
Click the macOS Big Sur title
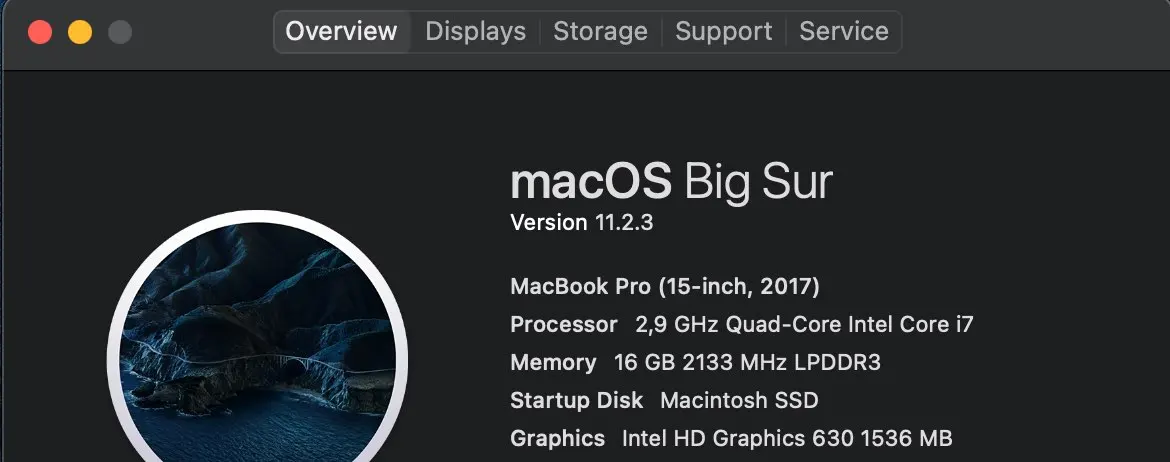click(x=671, y=184)
